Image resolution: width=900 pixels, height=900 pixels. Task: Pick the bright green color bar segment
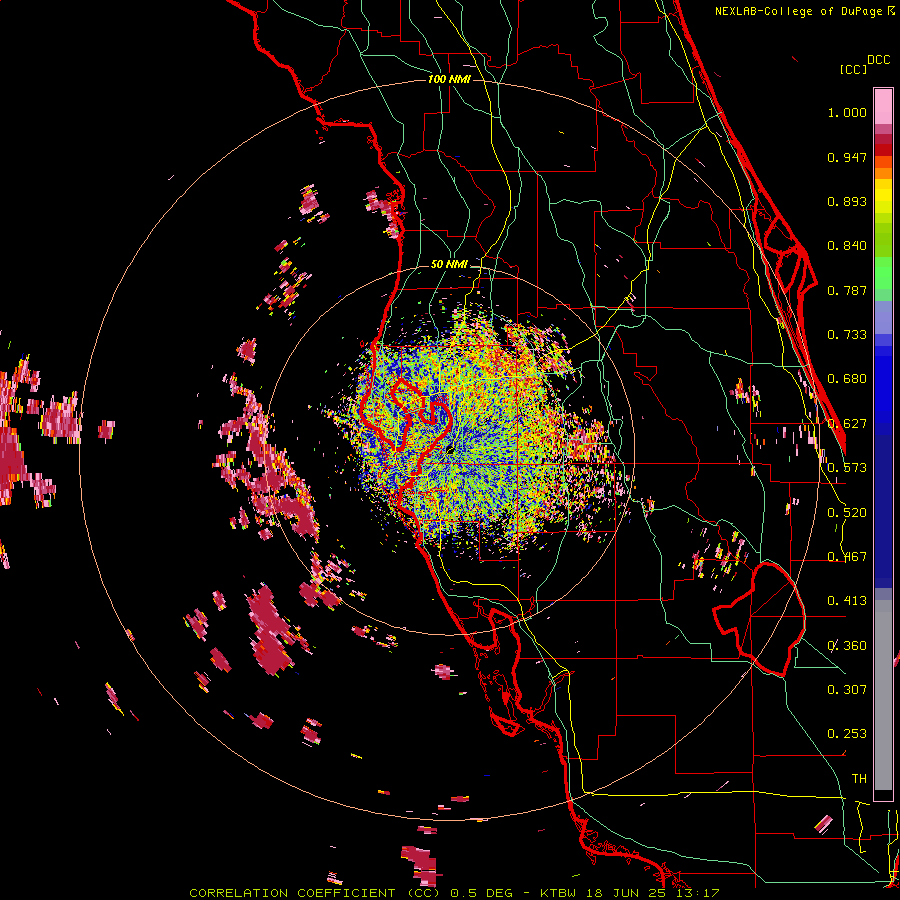883,273
